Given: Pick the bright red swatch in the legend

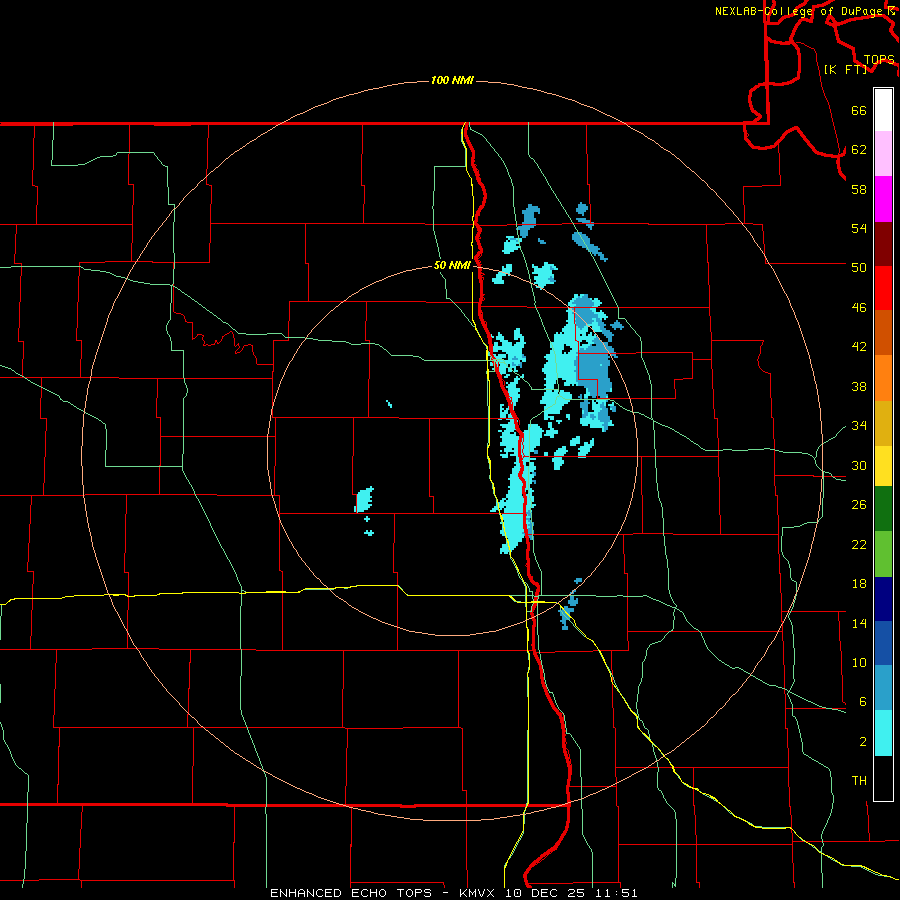Looking at the screenshot, I should (x=883, y=288).
